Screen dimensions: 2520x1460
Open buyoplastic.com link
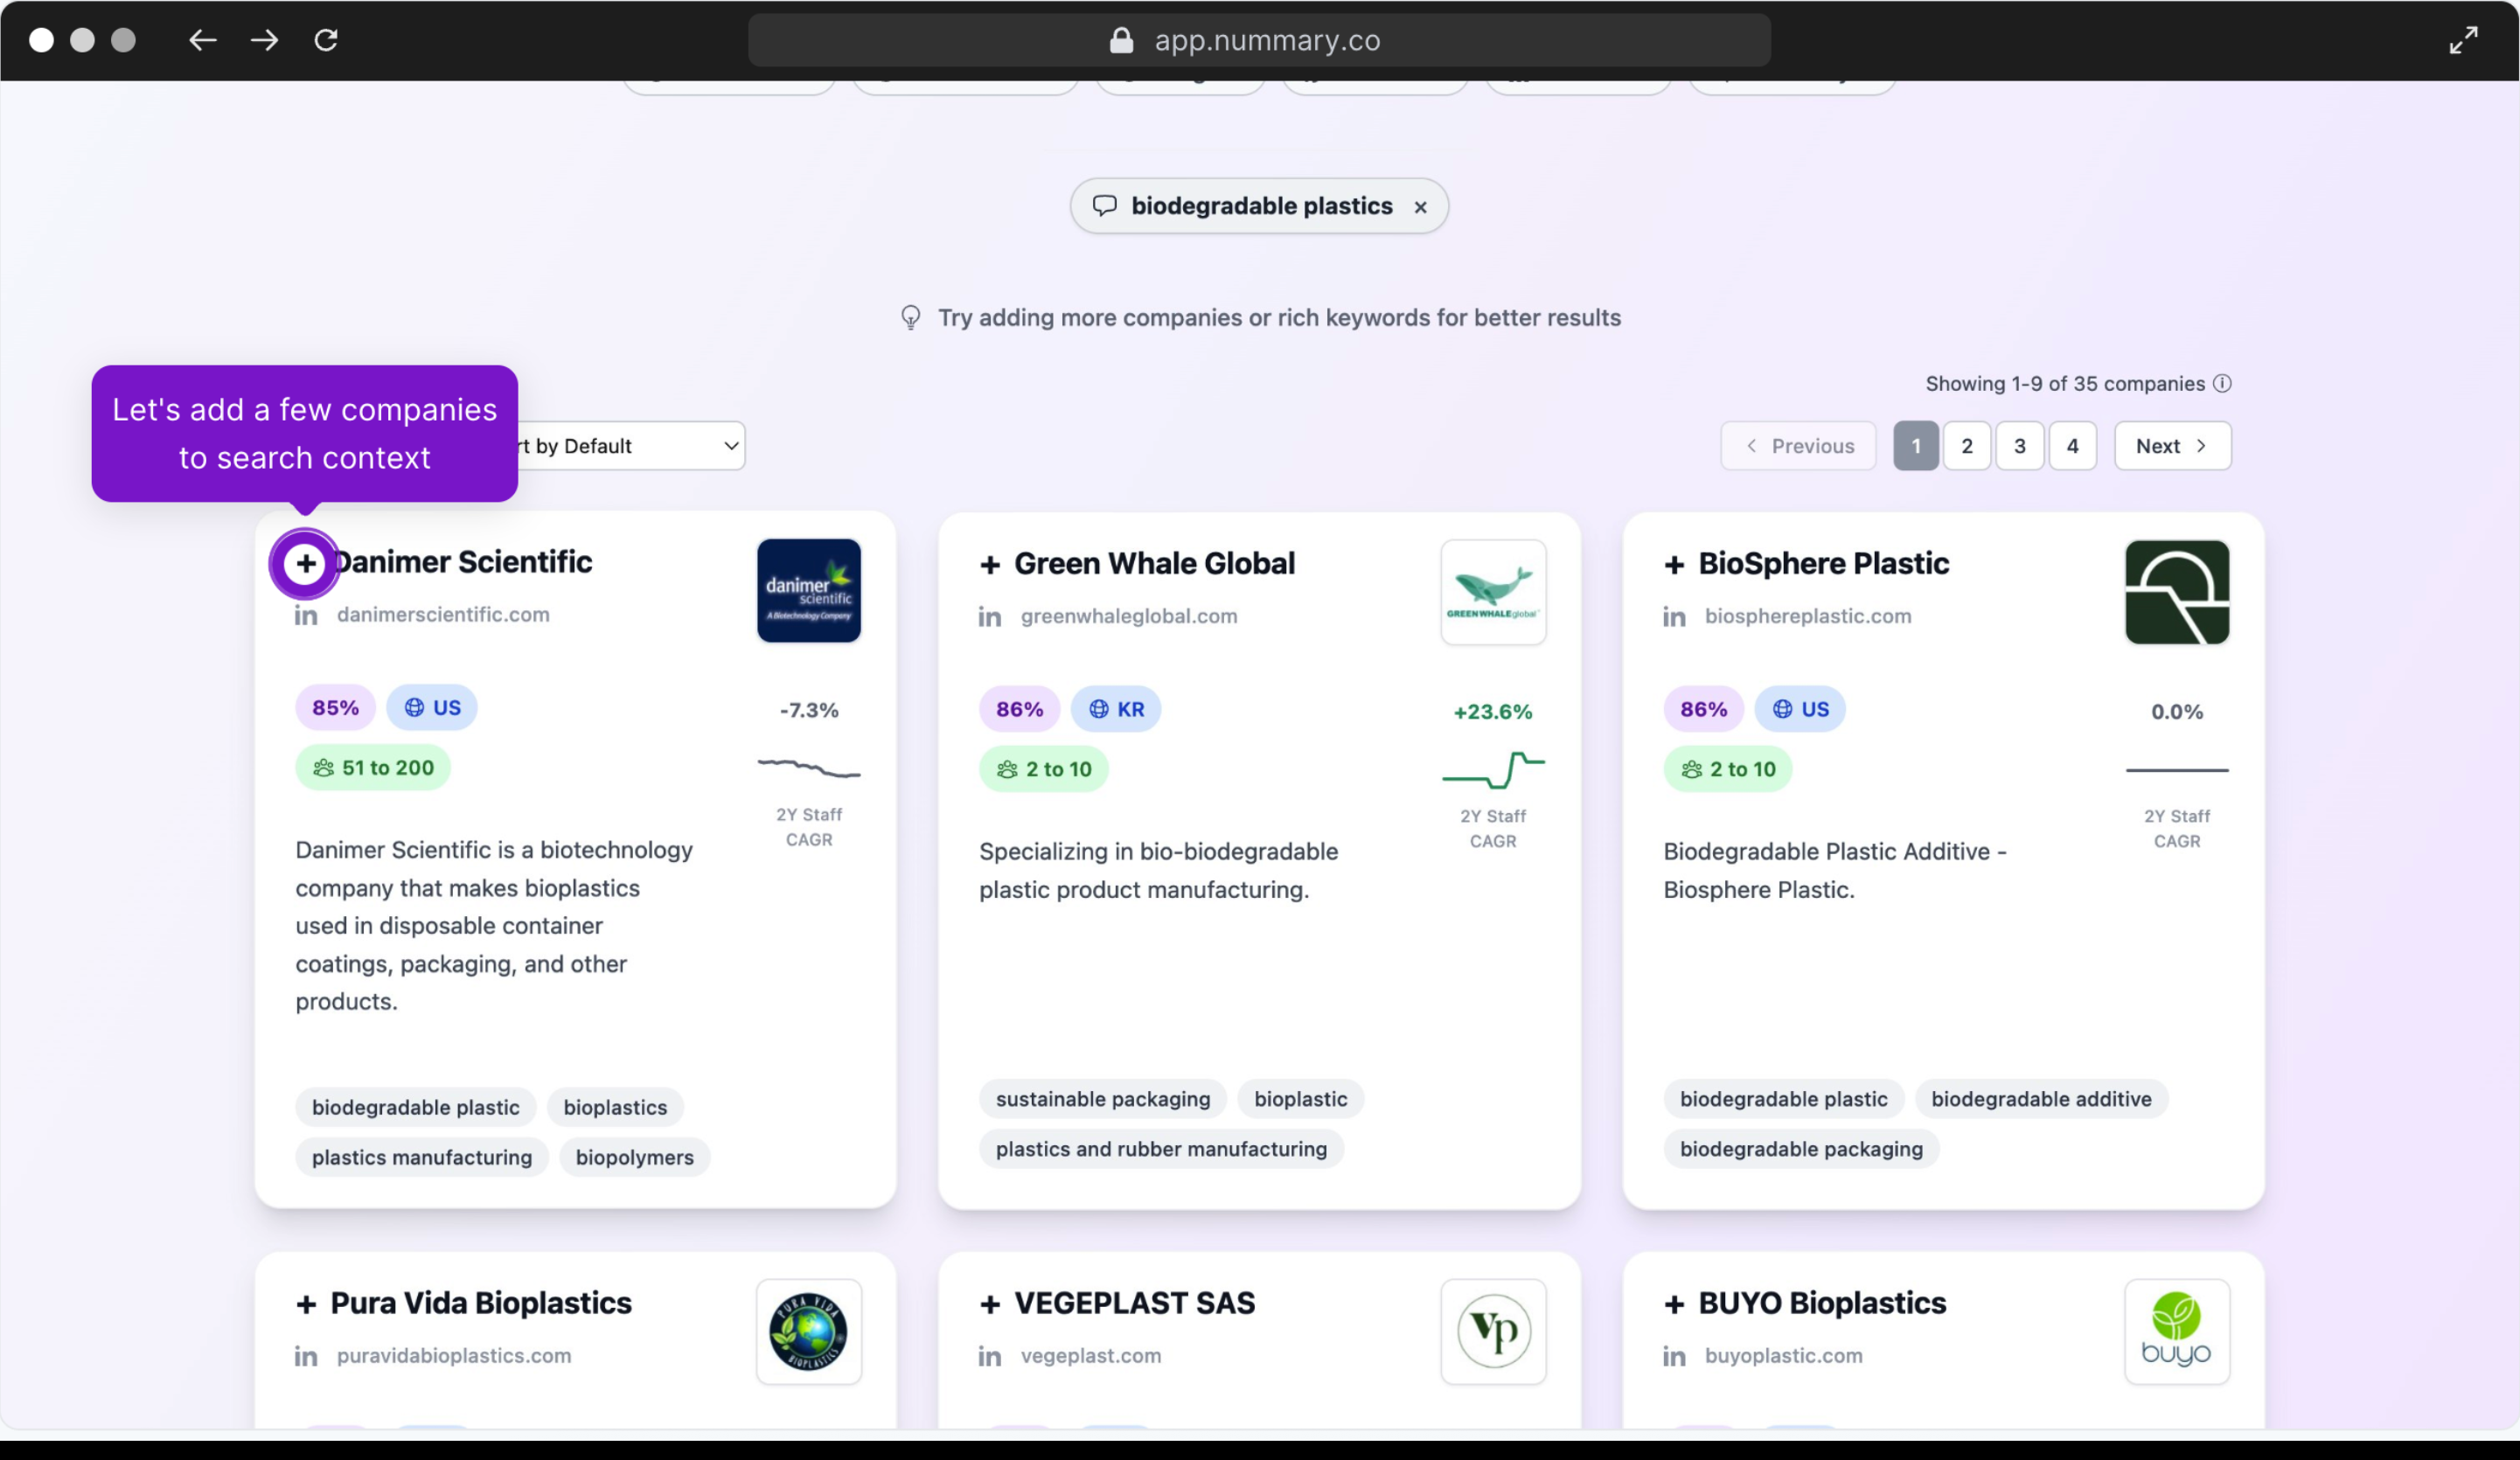pos(1784,1356)
